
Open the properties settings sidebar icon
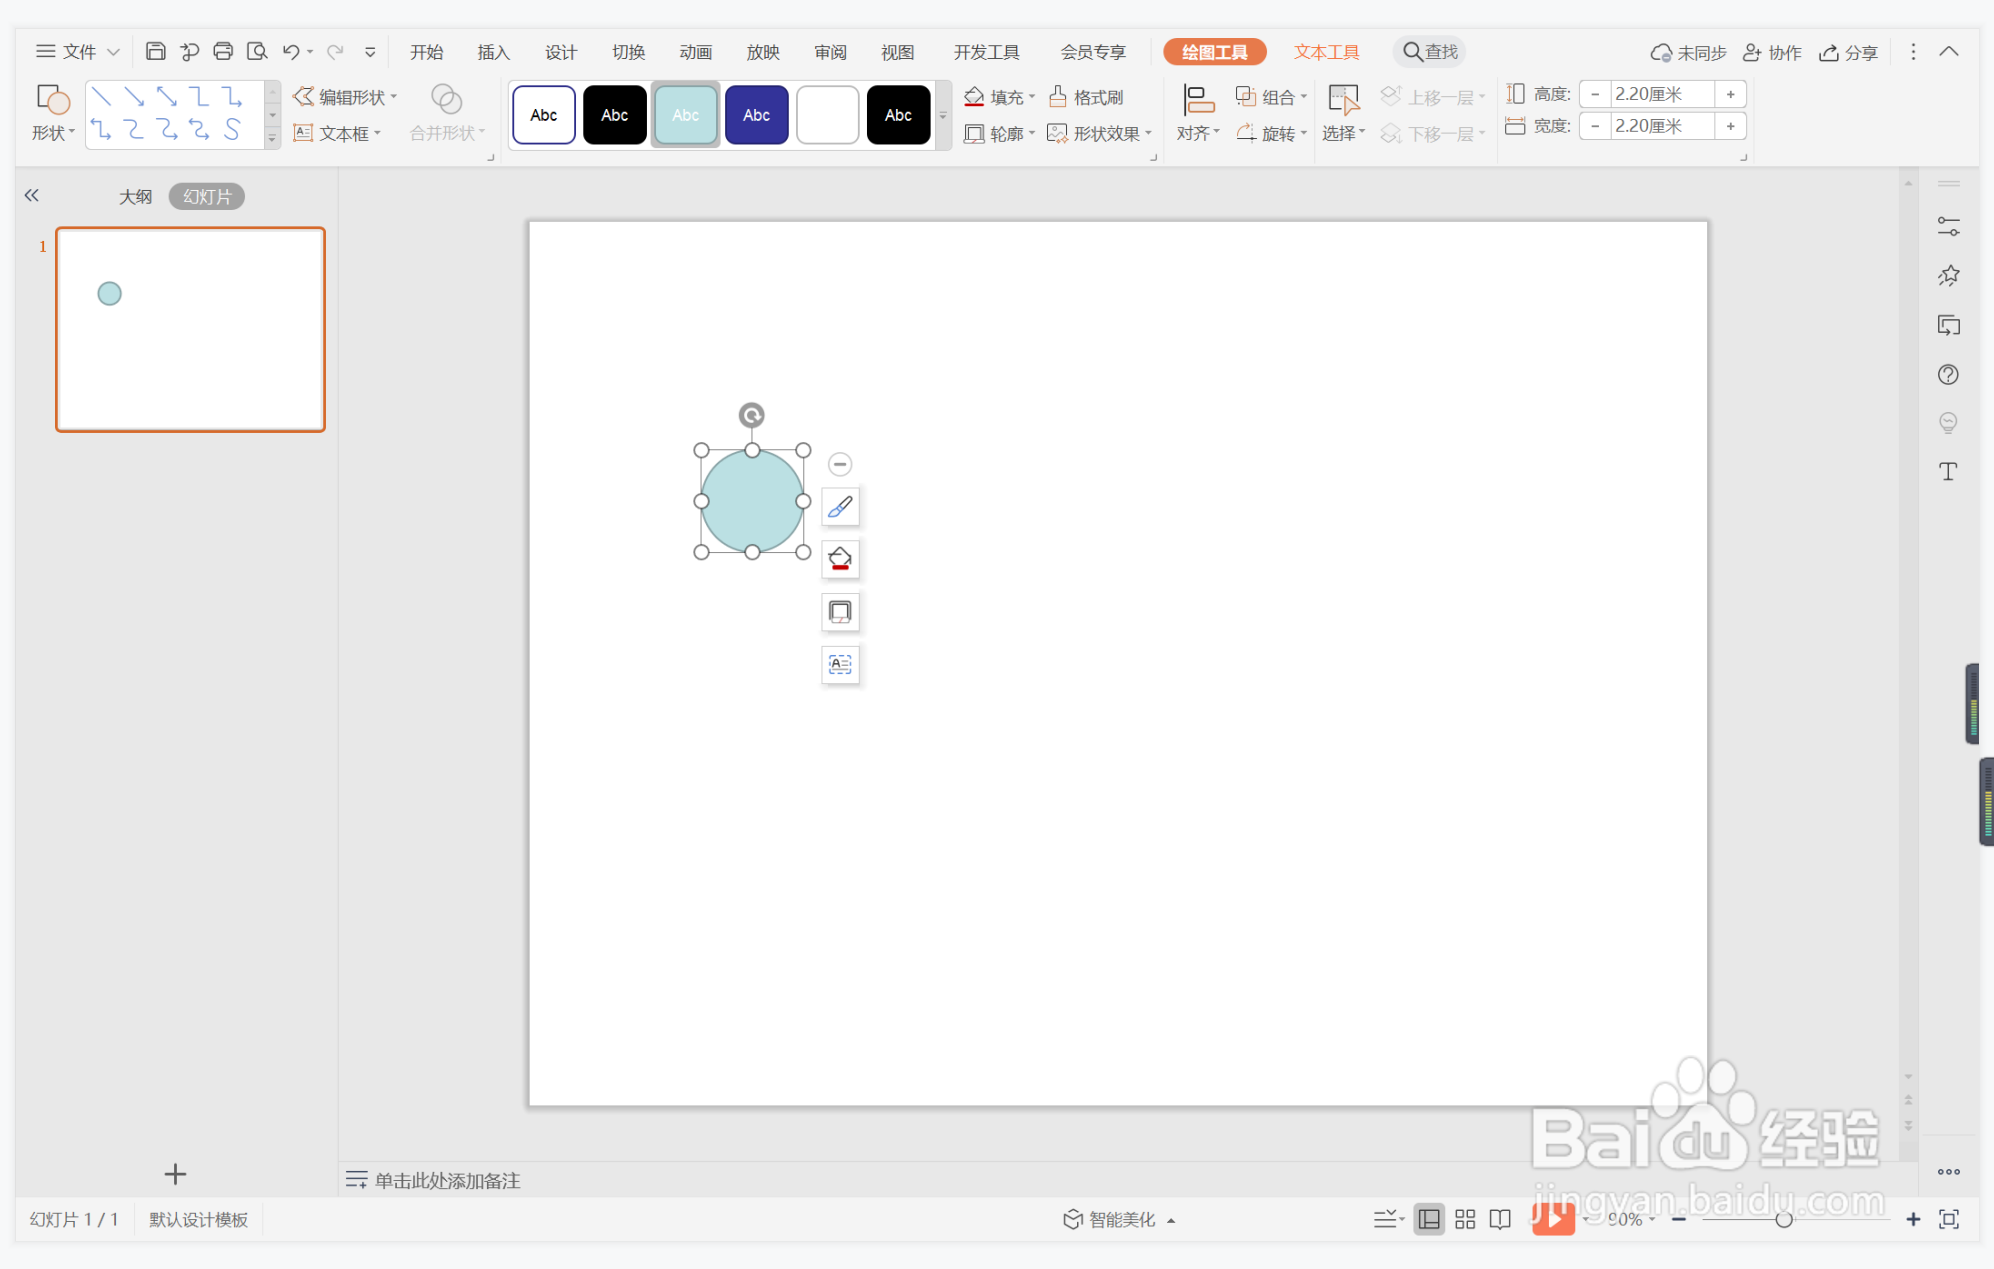pyautogui.click(x=1948, y=227)
